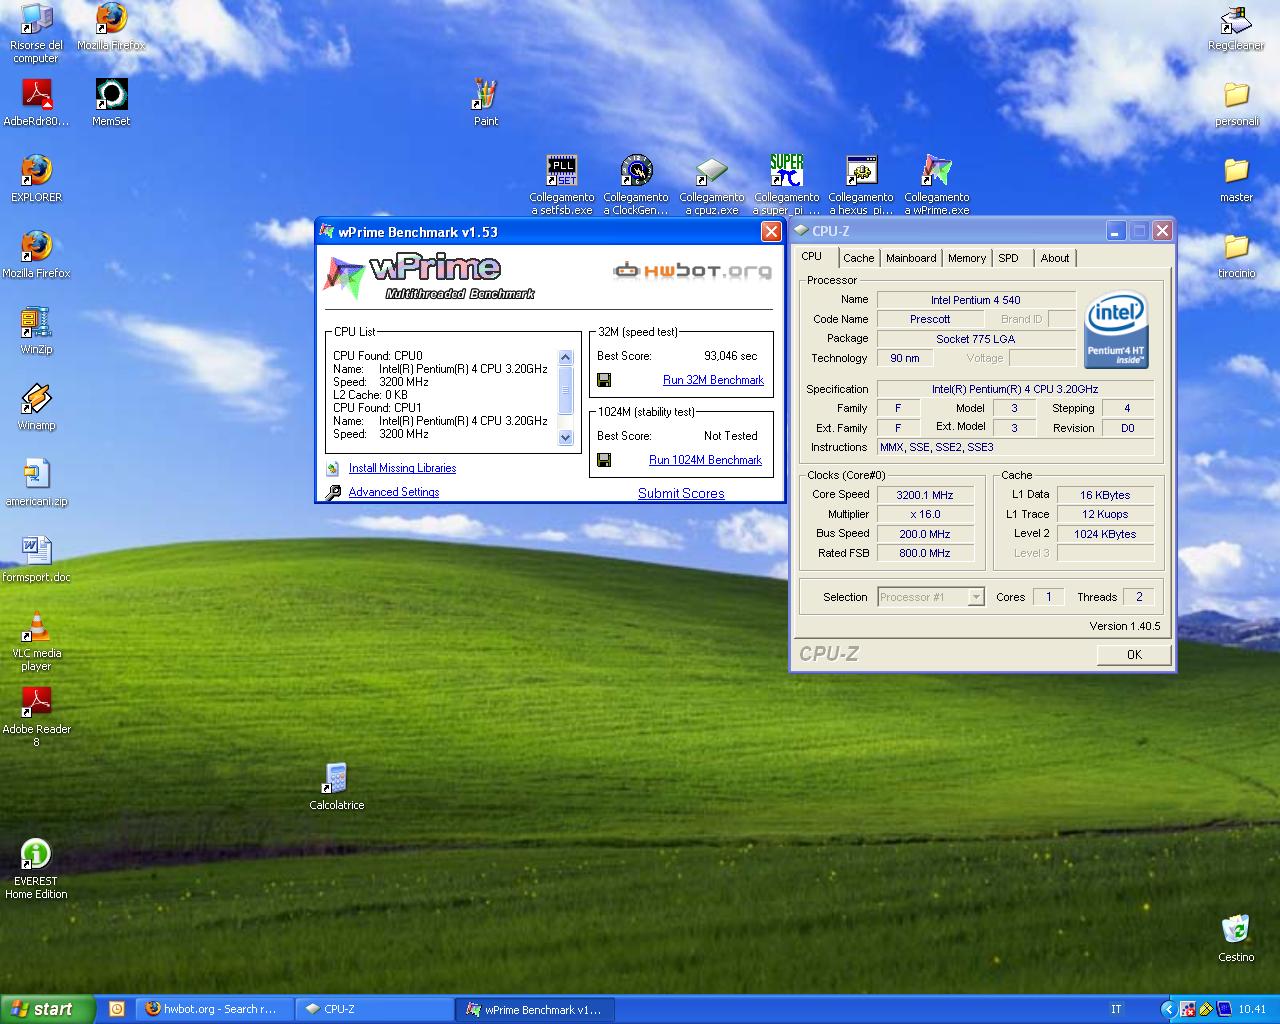Switch to hwbot.org Firefox taskbar button
Screen dimensions: 1280x1024
pyautogui.click(x=215, y=1009)
